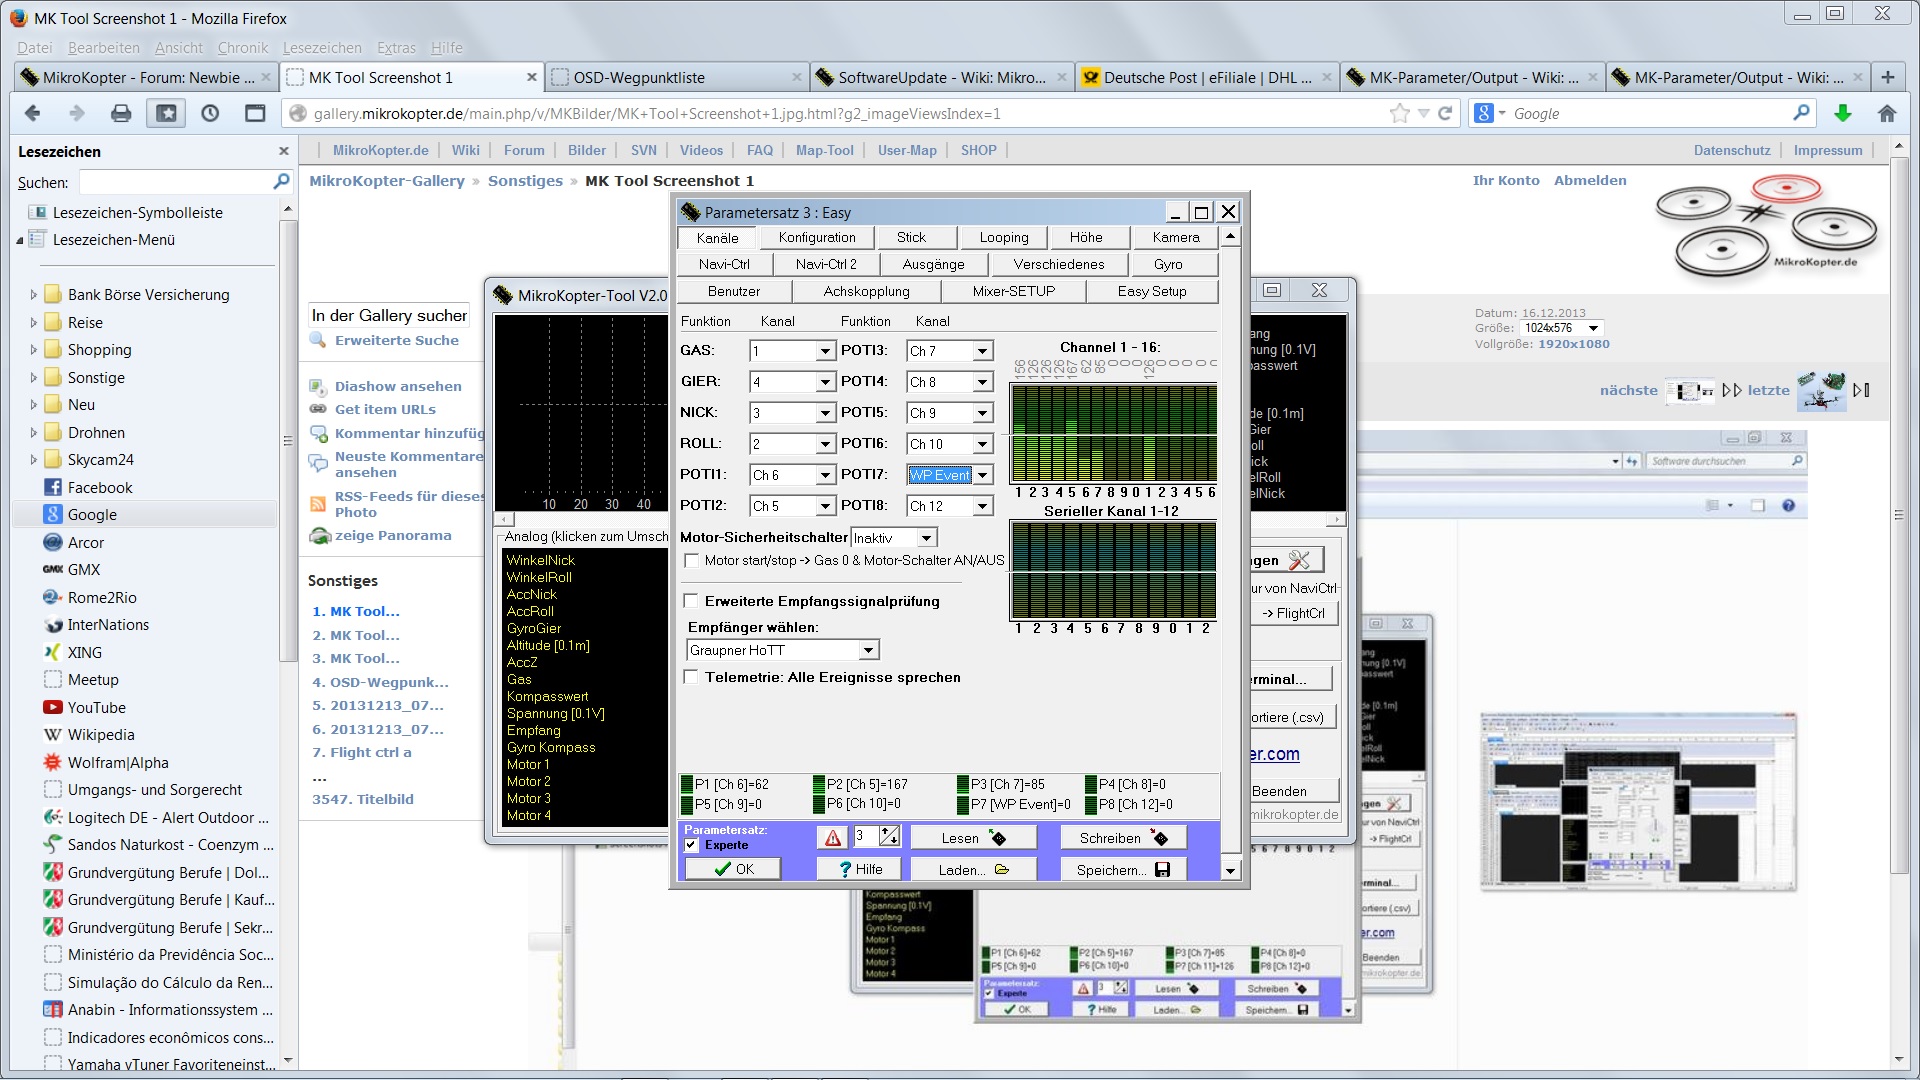Viewport: 1920px width, 1080px height.
Task: Go to the Firefox home page icon
Action: [x=1887, y=113]
